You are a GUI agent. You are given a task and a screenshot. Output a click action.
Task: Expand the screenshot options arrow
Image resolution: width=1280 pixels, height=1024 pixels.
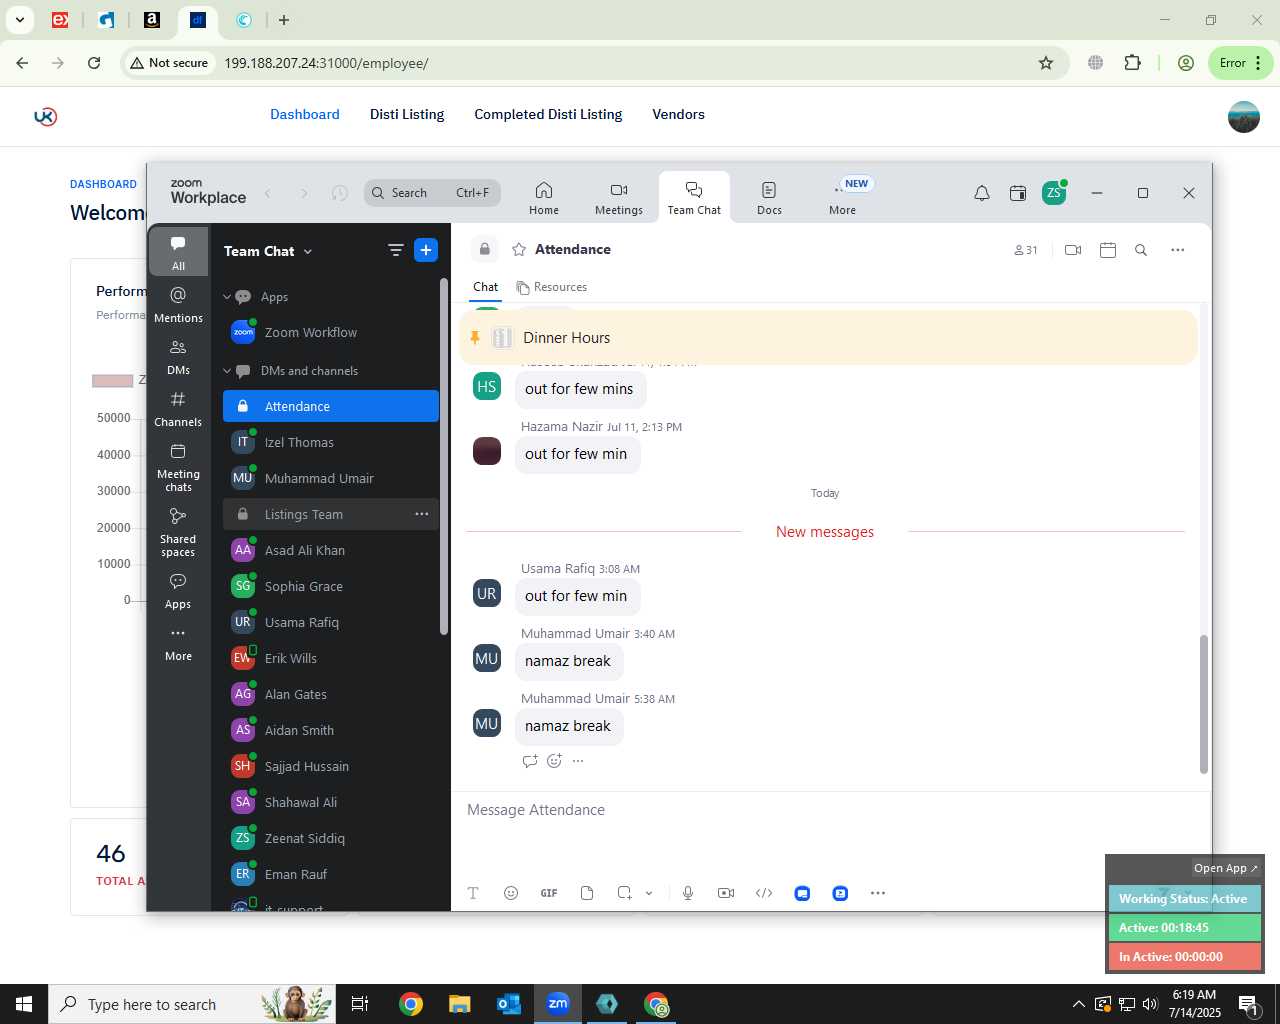click(649, 893)
